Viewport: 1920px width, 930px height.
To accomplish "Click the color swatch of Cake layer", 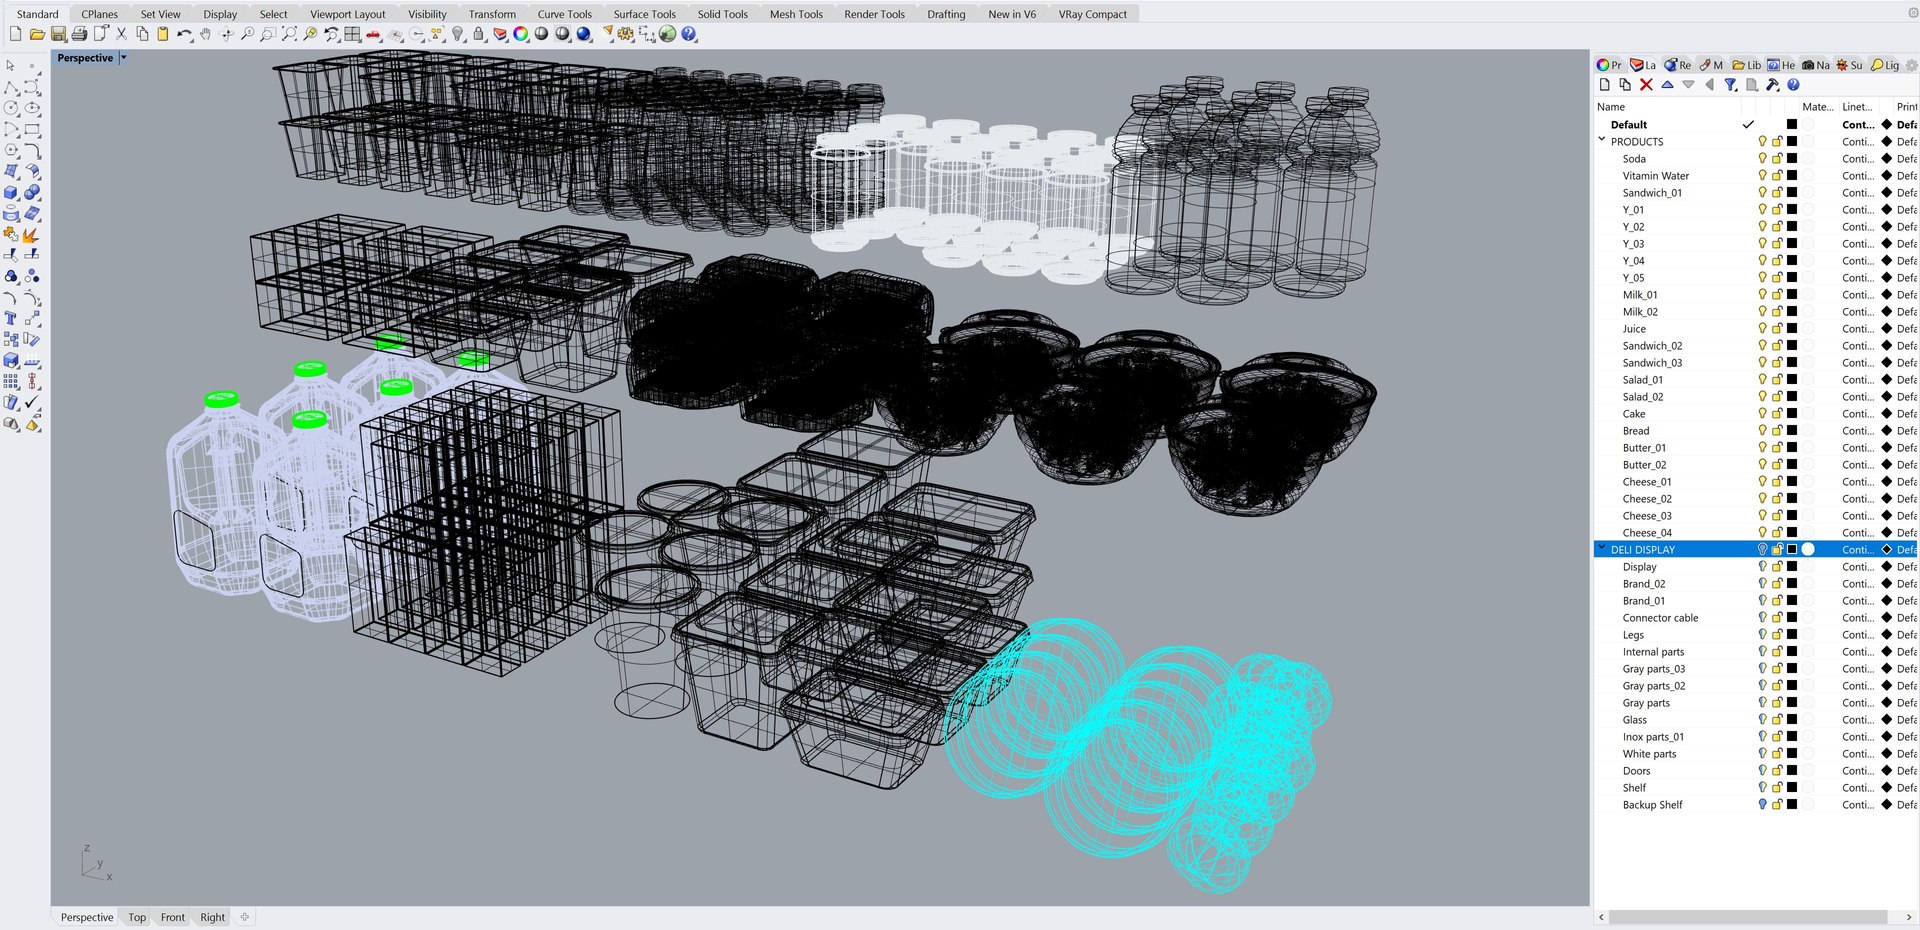I will pyautogui.click(x=1792, y=413).
